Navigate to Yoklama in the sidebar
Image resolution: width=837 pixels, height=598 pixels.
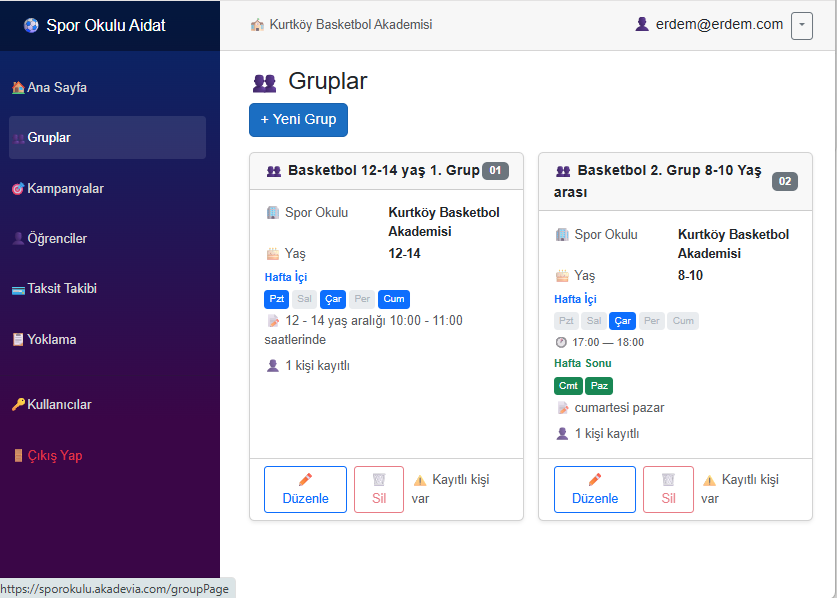(x=107, y=340)
